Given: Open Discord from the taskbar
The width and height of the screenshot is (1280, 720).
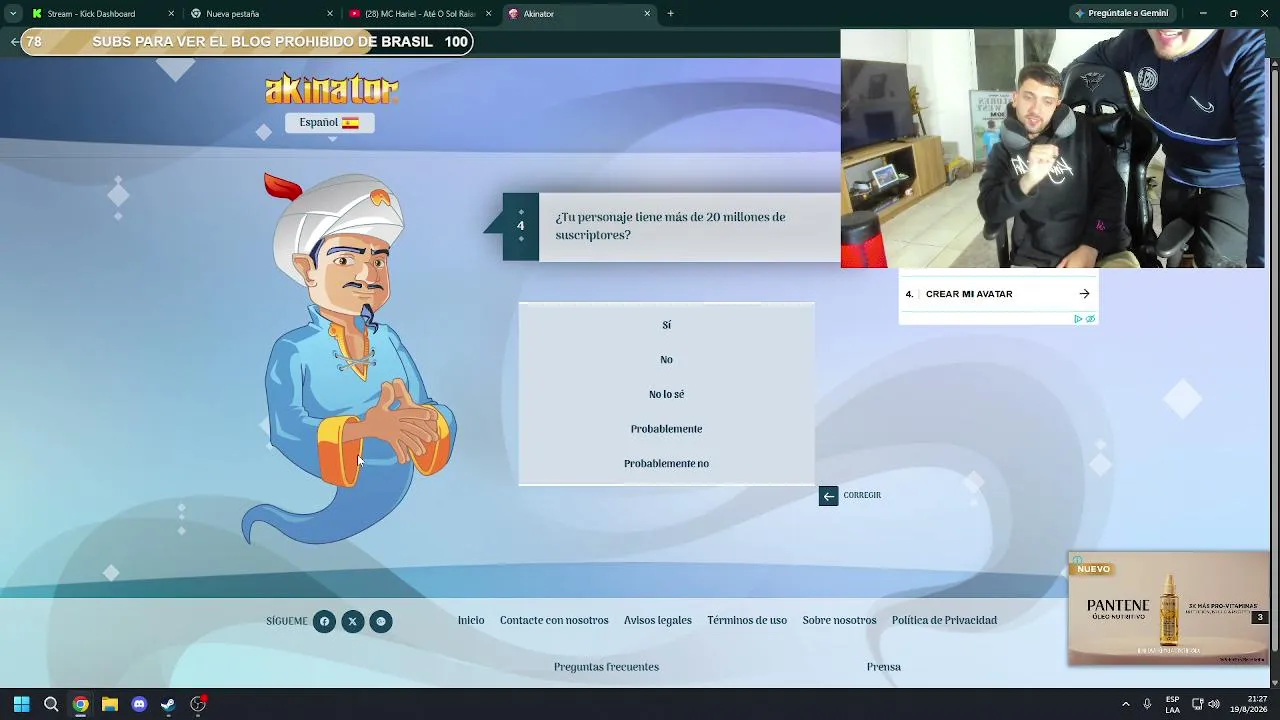Looking at the screenshot, I should [139, 704].
